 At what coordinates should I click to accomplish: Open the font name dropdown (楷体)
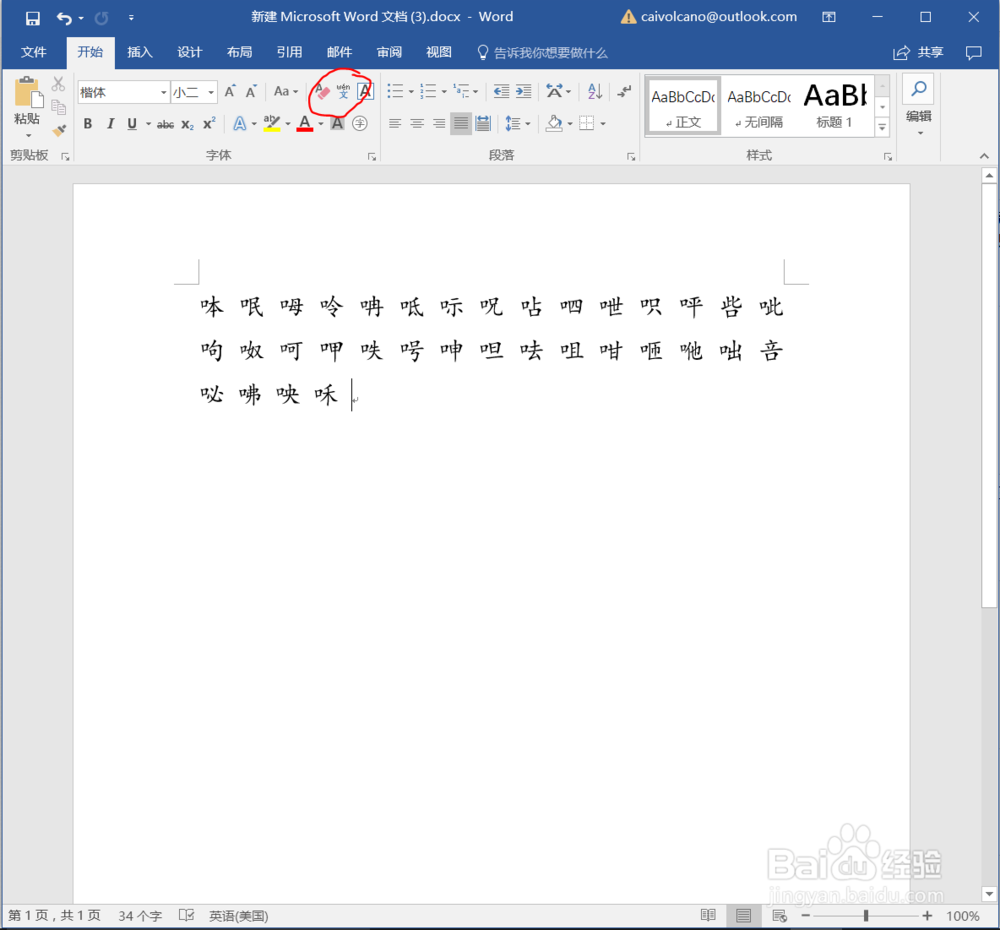tap(163, 92)
